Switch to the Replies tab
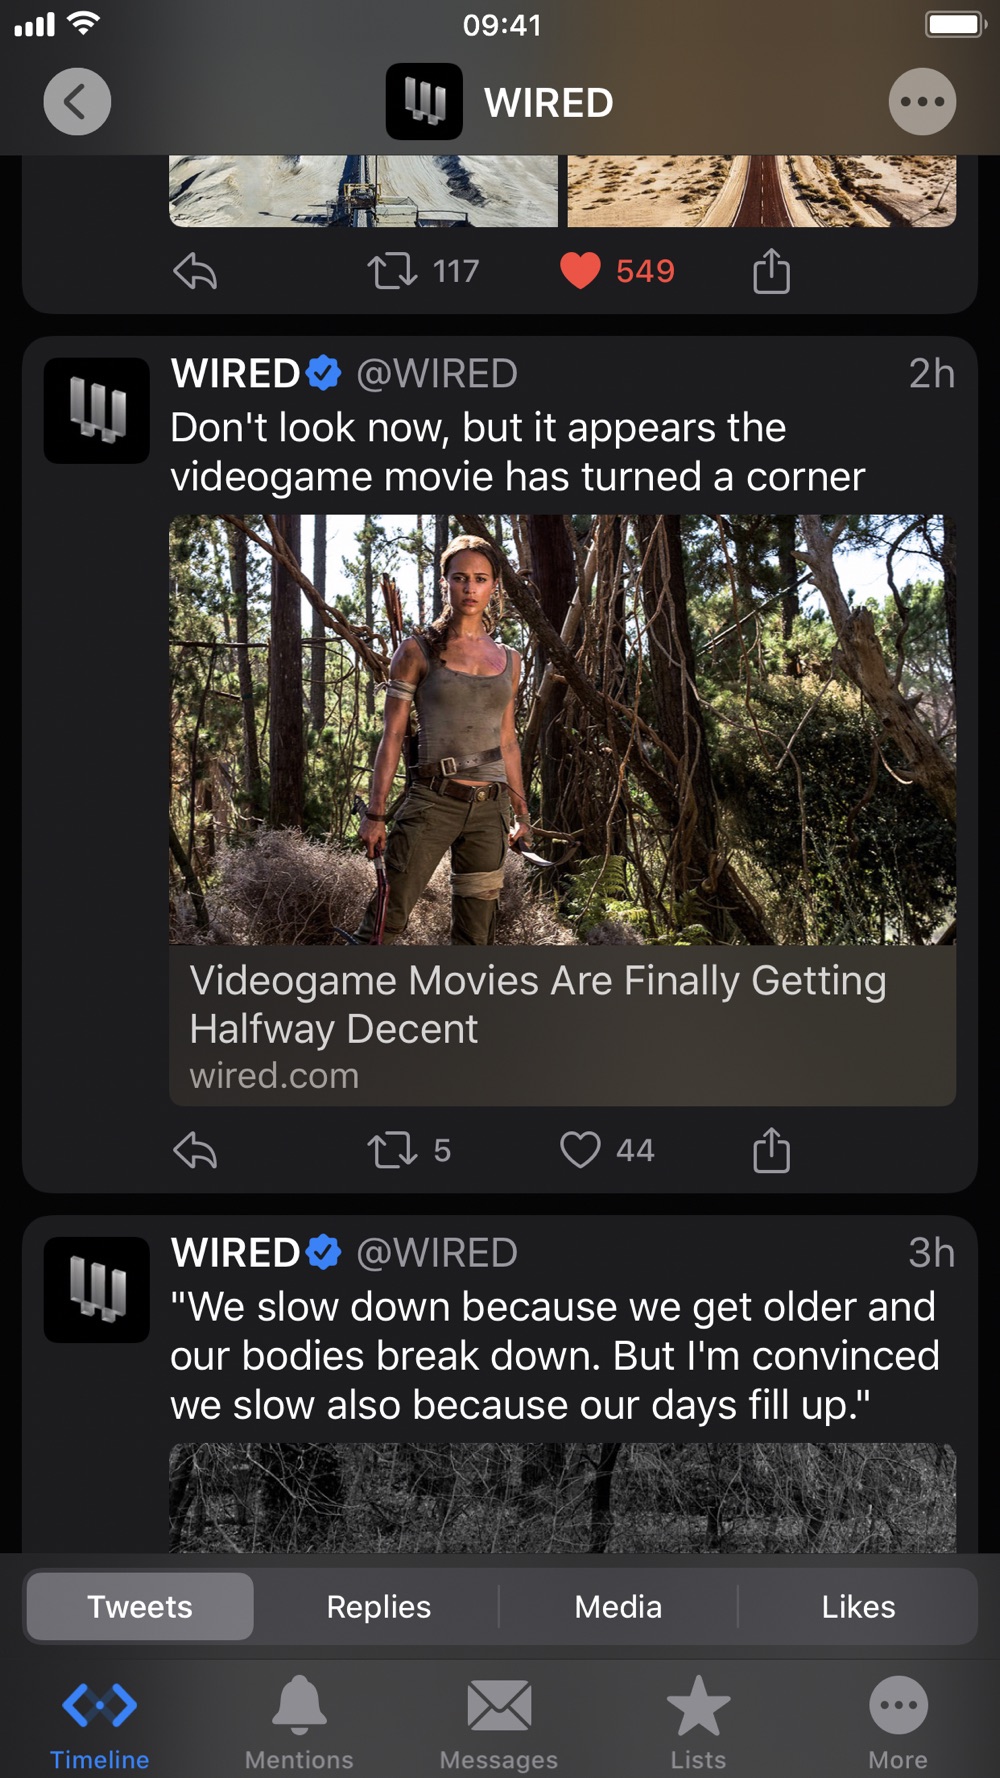The width and height of the screenshot is (1000, 1778). (x=379, y=1606)
